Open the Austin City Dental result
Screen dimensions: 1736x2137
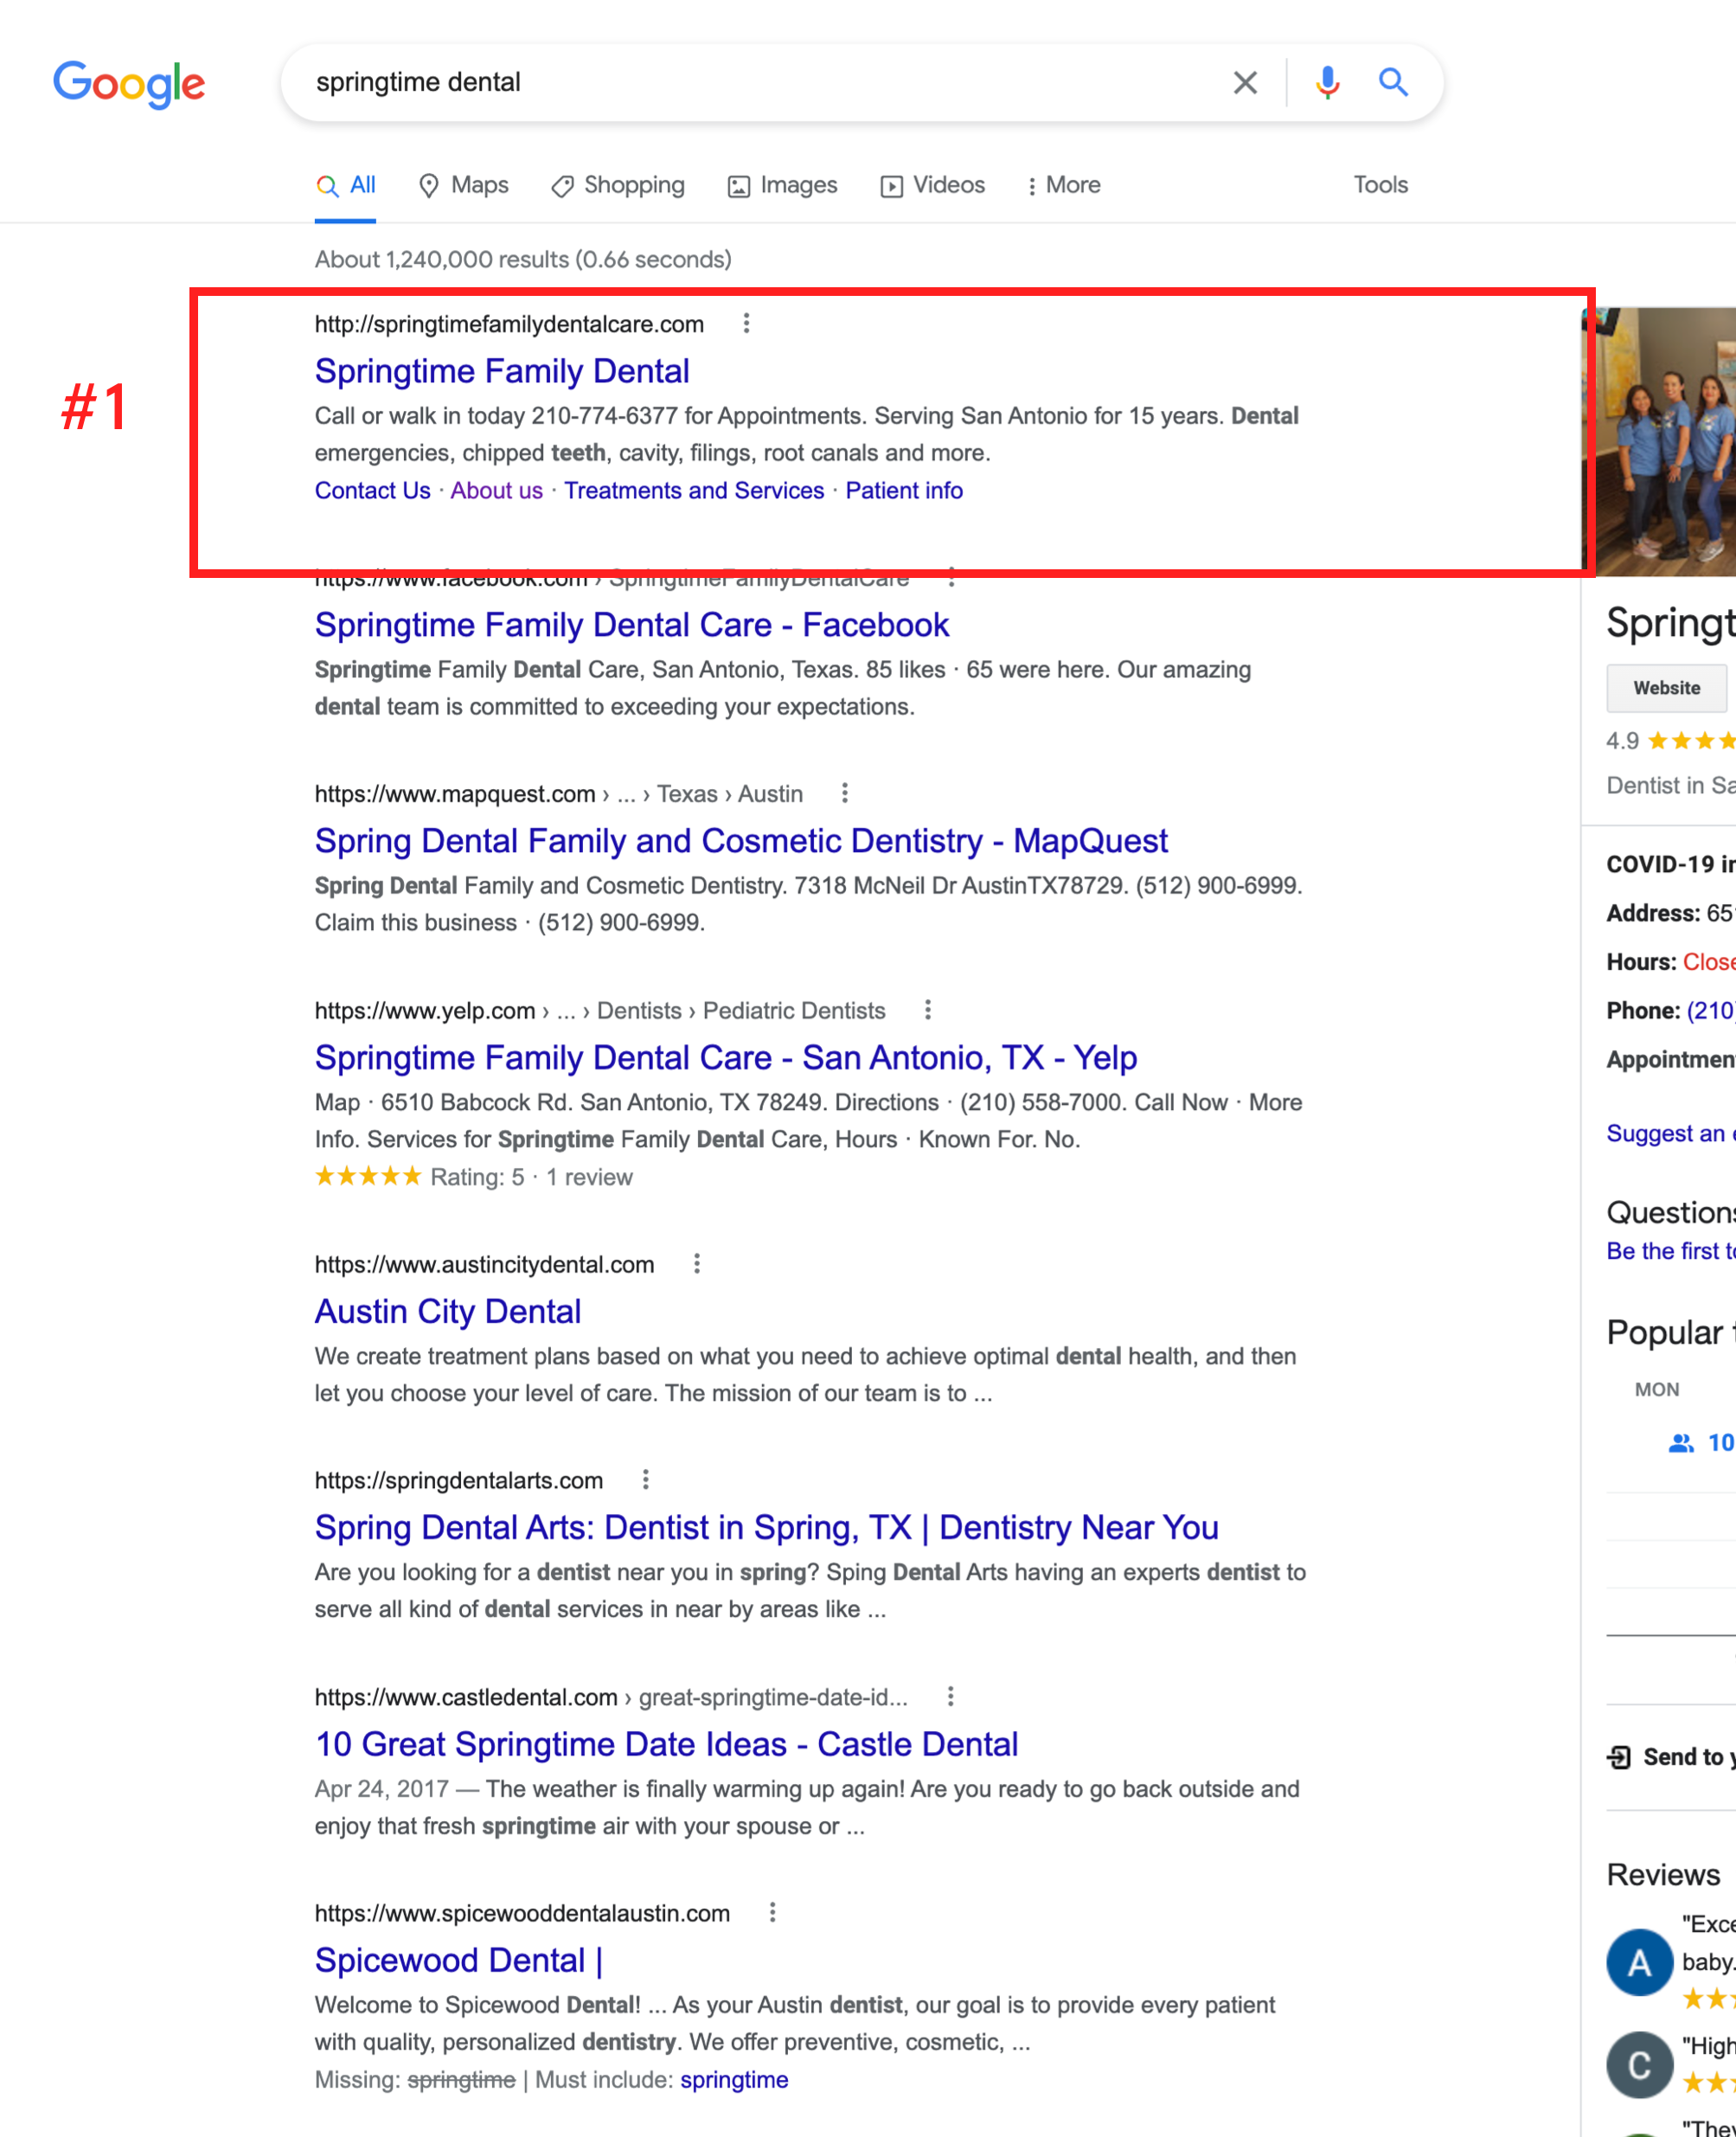coord(448,1312)
